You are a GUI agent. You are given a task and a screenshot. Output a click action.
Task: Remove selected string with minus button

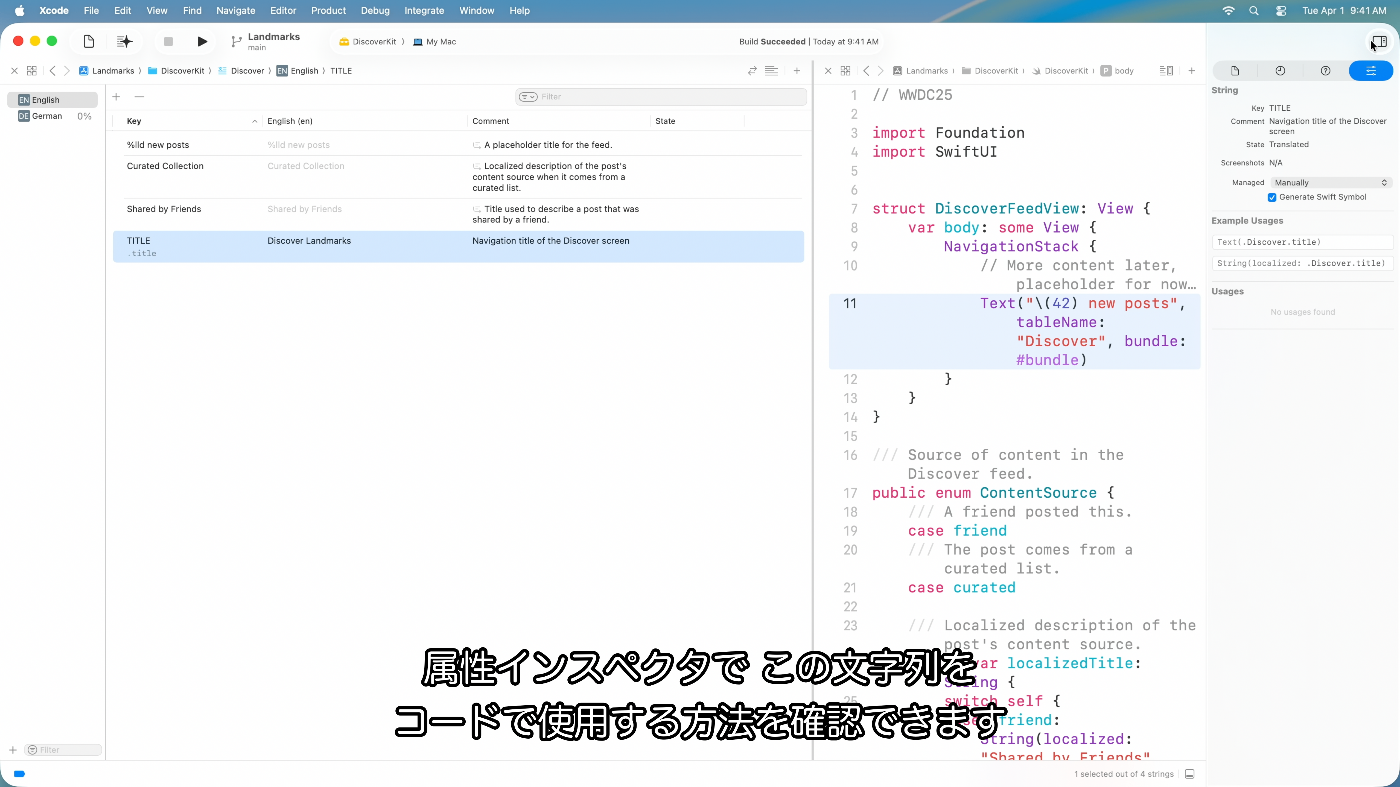(x=139, y=97)
